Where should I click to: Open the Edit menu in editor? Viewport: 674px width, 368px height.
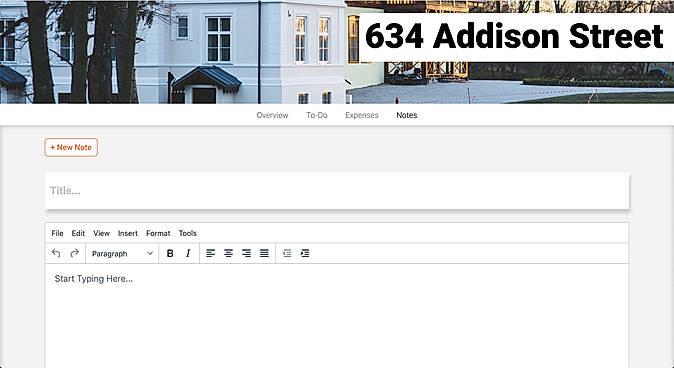point(78,233)
